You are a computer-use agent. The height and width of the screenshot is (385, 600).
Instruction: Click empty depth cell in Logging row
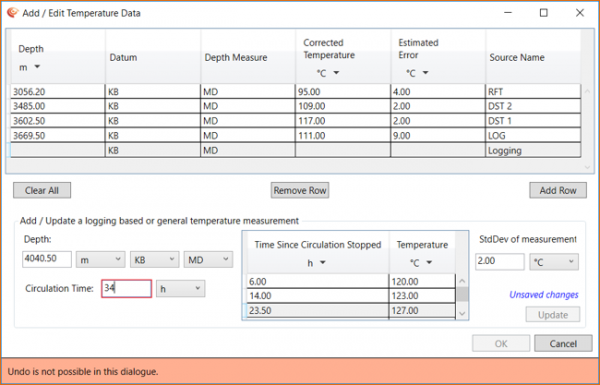(58, 150)
